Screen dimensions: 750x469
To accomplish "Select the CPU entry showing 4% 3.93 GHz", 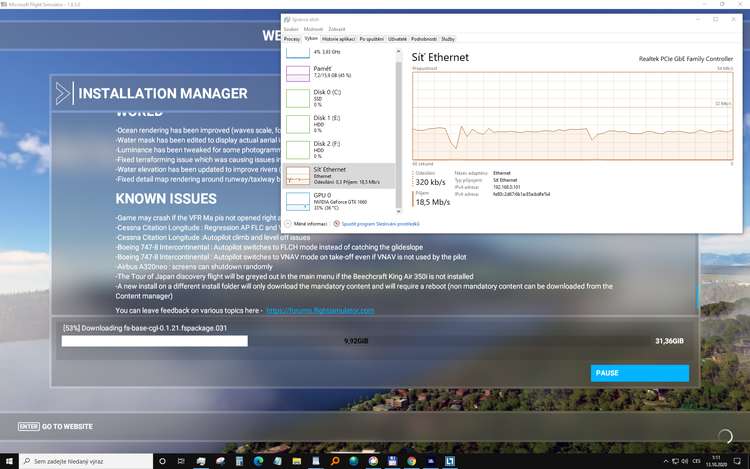I will 339,53.
